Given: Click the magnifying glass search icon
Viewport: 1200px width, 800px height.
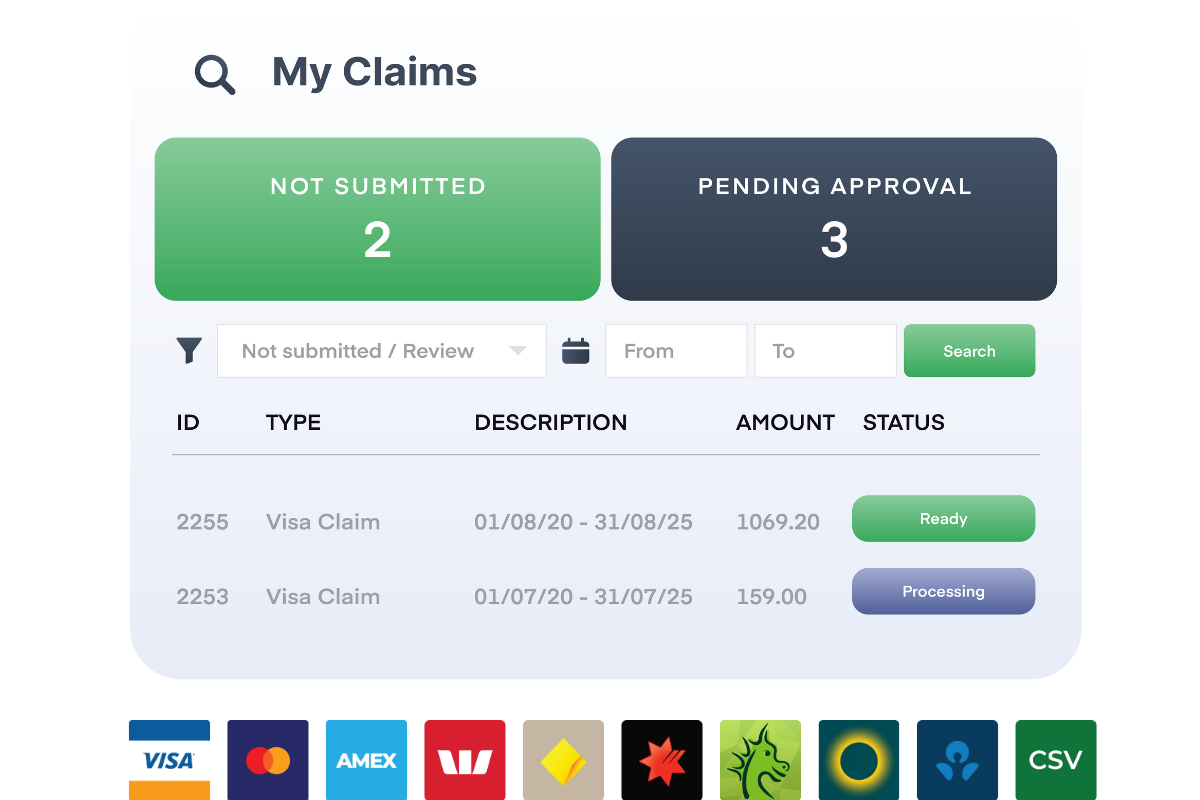Looking at the screenshot, I should coord(213,72).
